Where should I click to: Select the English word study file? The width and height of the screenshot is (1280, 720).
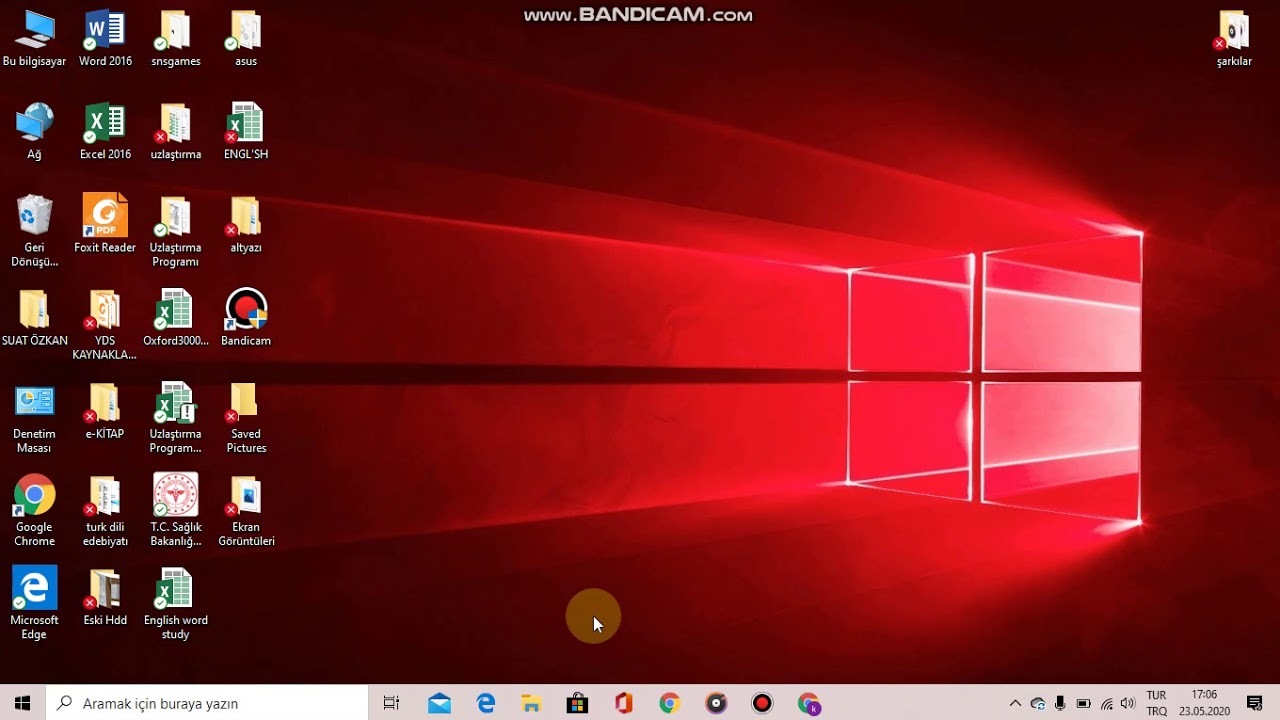(175, 604)
